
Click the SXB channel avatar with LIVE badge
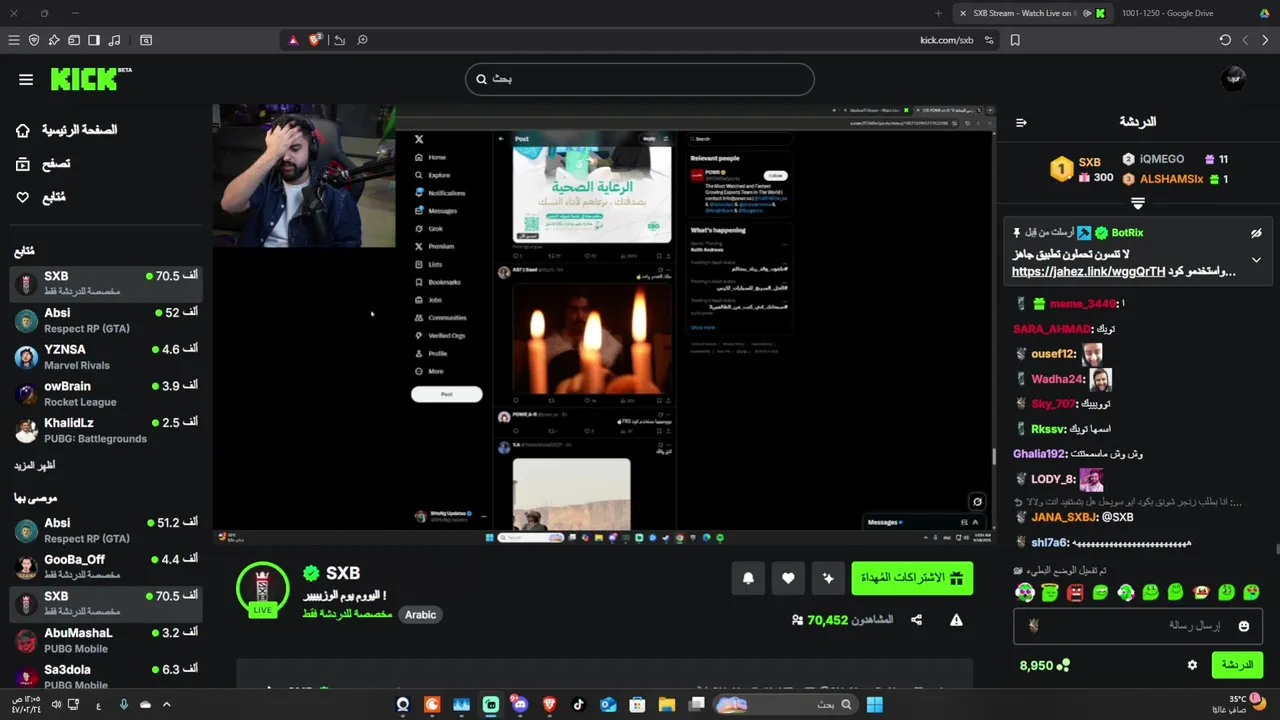click(x=262, y=589)
